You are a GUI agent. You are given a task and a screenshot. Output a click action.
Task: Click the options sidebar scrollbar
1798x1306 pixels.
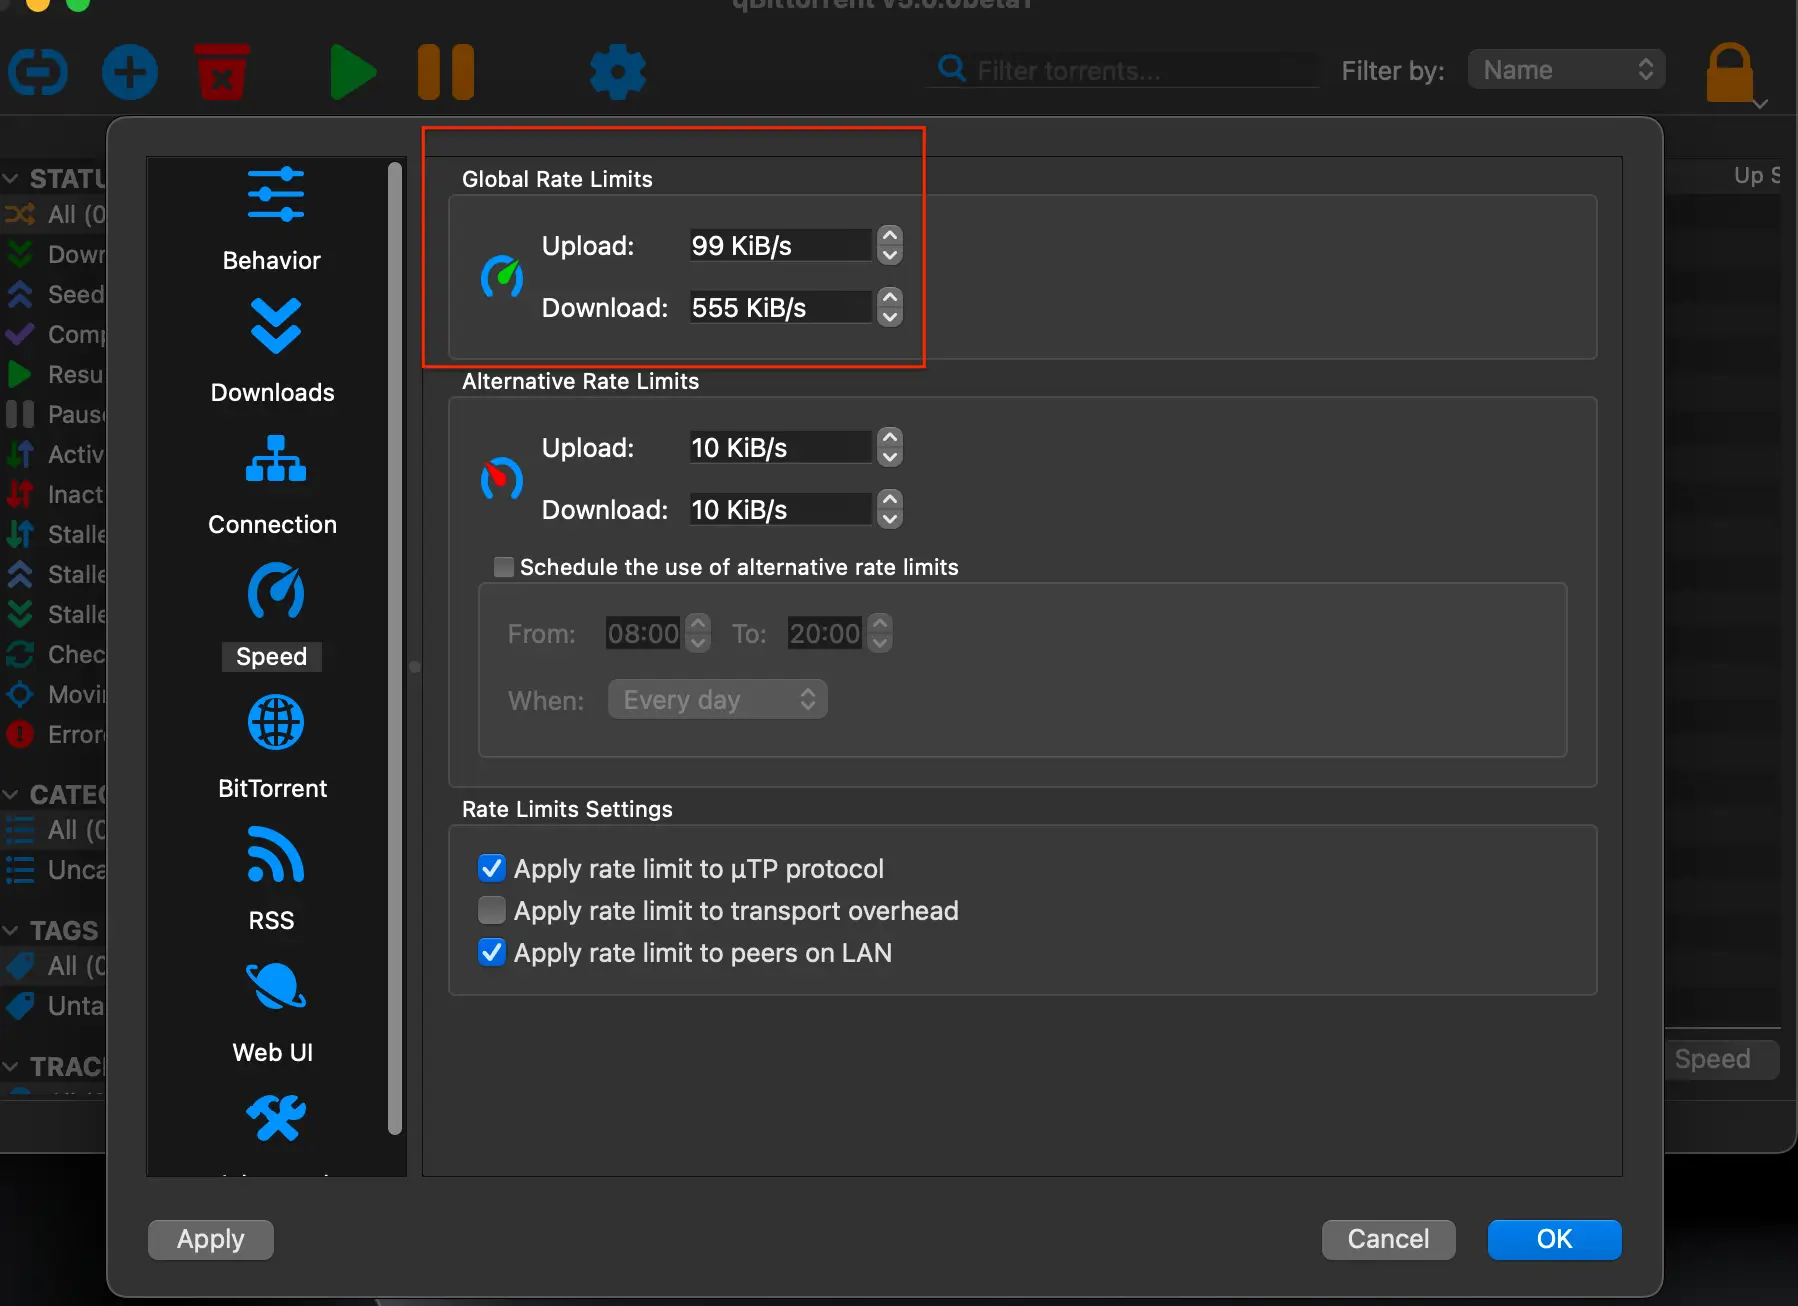(x=395, y=648)
